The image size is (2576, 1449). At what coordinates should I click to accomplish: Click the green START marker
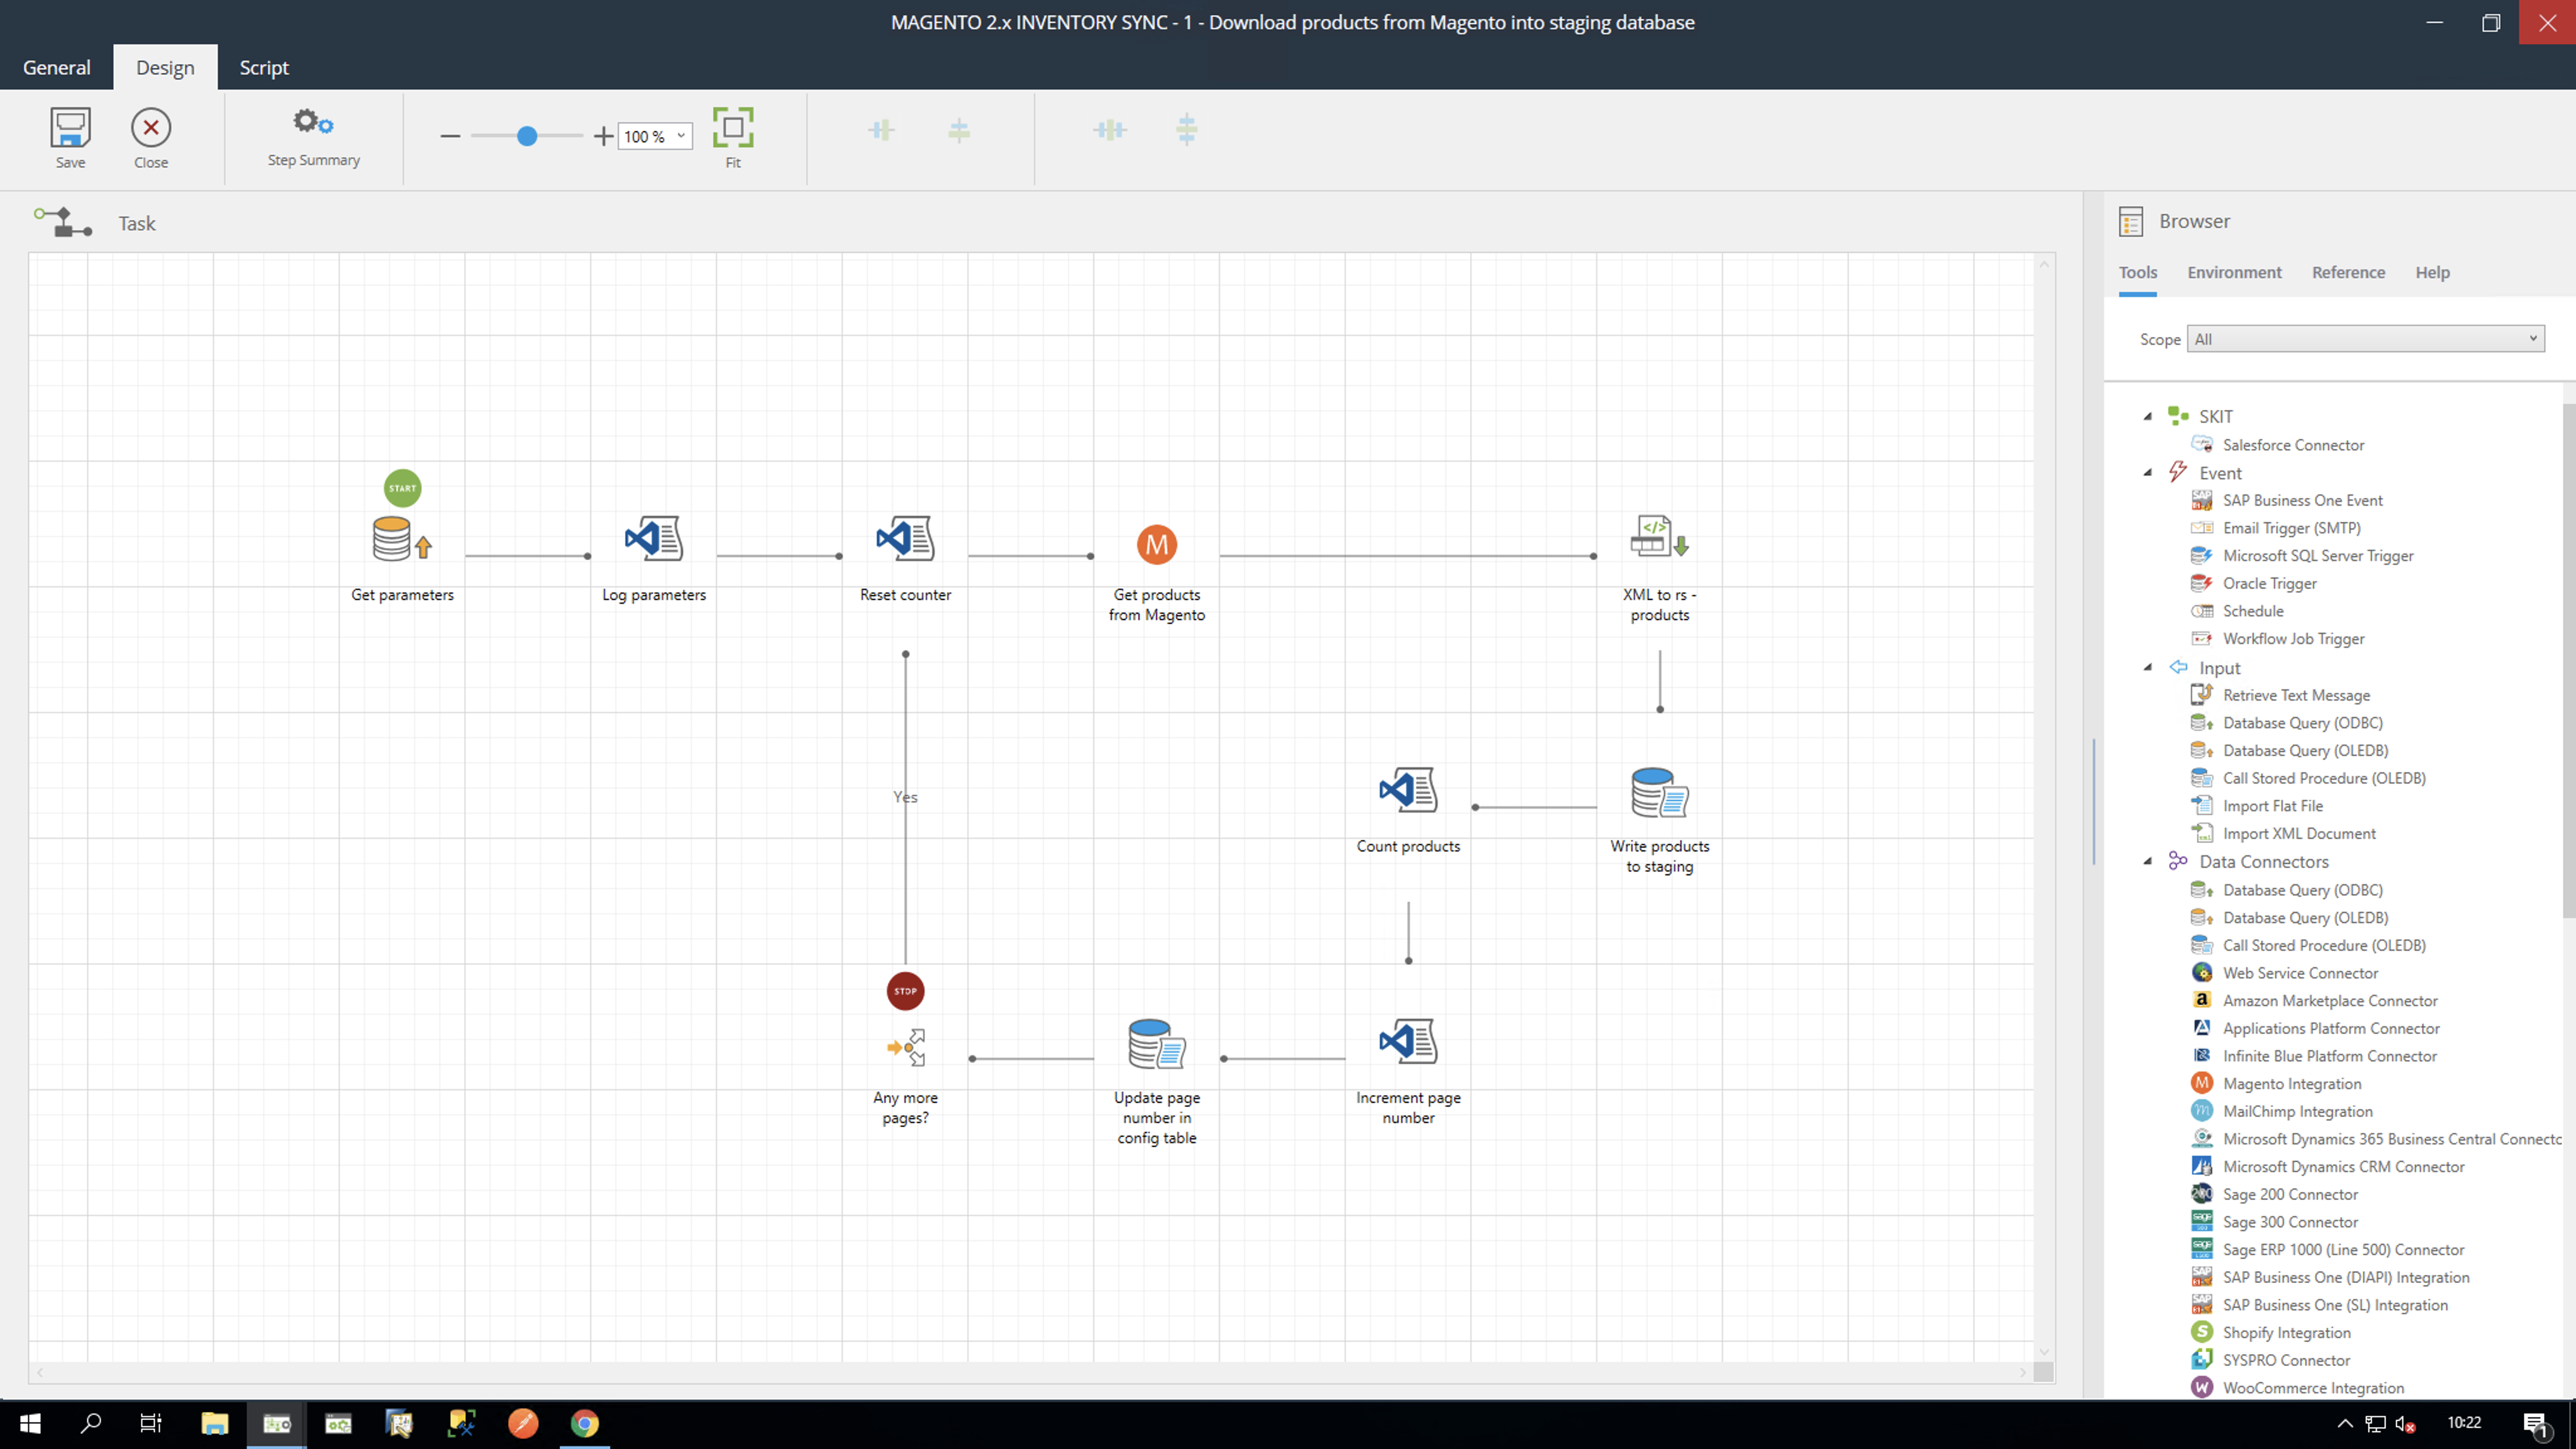click(x=402, y=488)
